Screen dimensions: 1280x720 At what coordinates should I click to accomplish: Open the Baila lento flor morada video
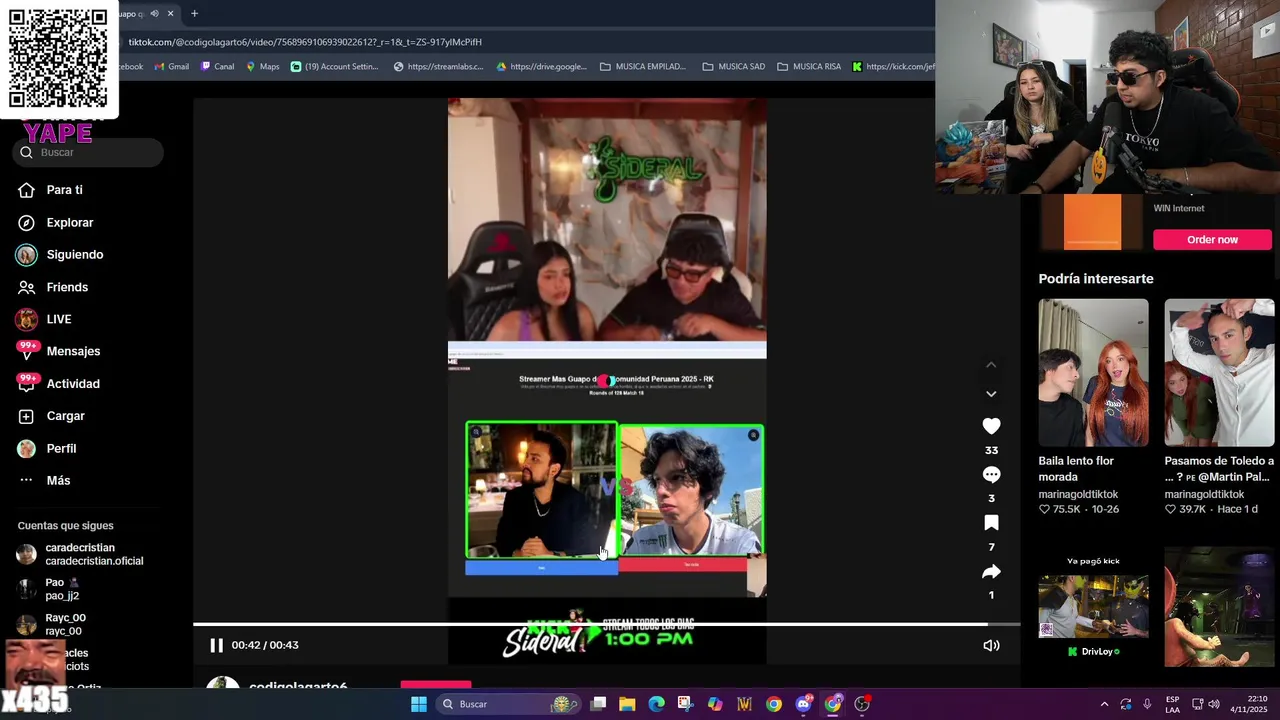click(x=1093, y=372)
